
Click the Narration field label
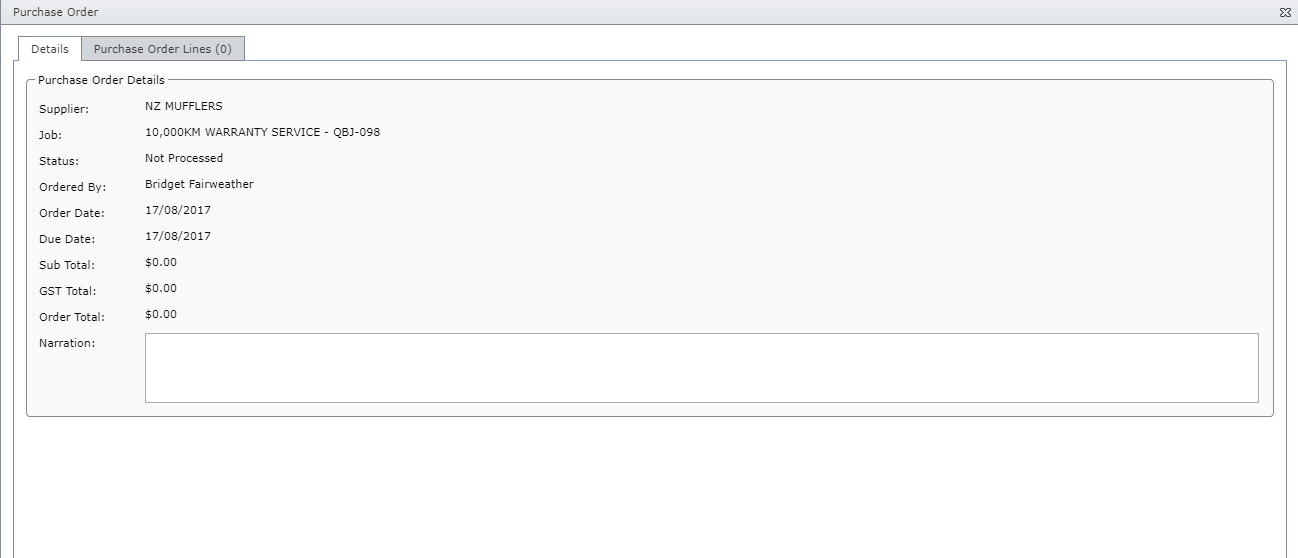67,343
